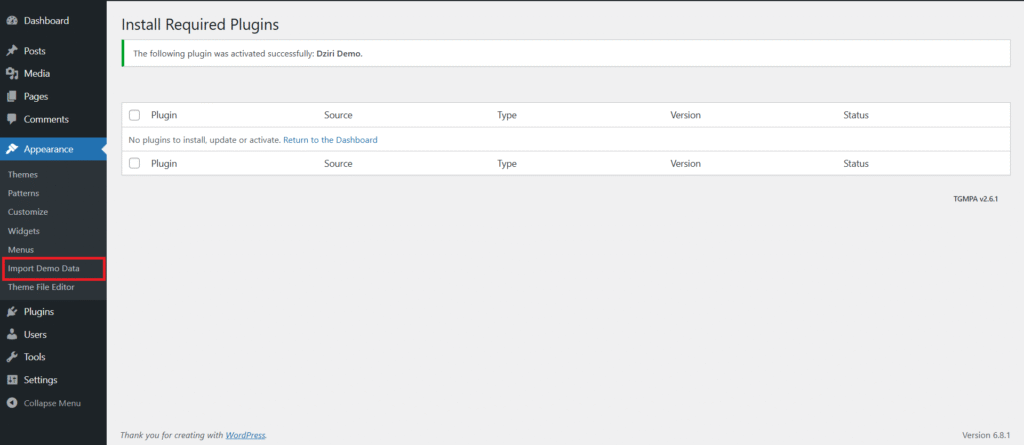Tick the select-all checkbox in table header
1024x445 pixels.
135,115
